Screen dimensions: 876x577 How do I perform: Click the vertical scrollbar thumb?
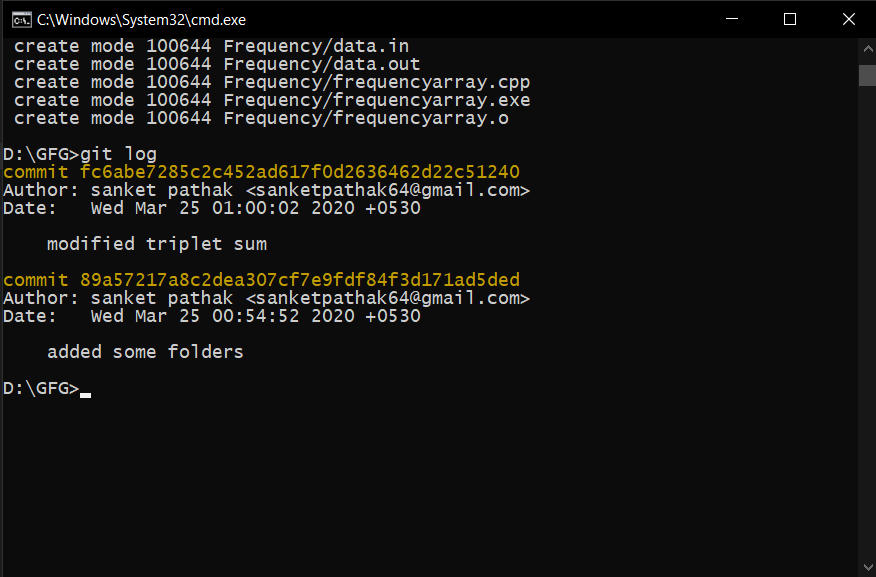coord(867,75)
